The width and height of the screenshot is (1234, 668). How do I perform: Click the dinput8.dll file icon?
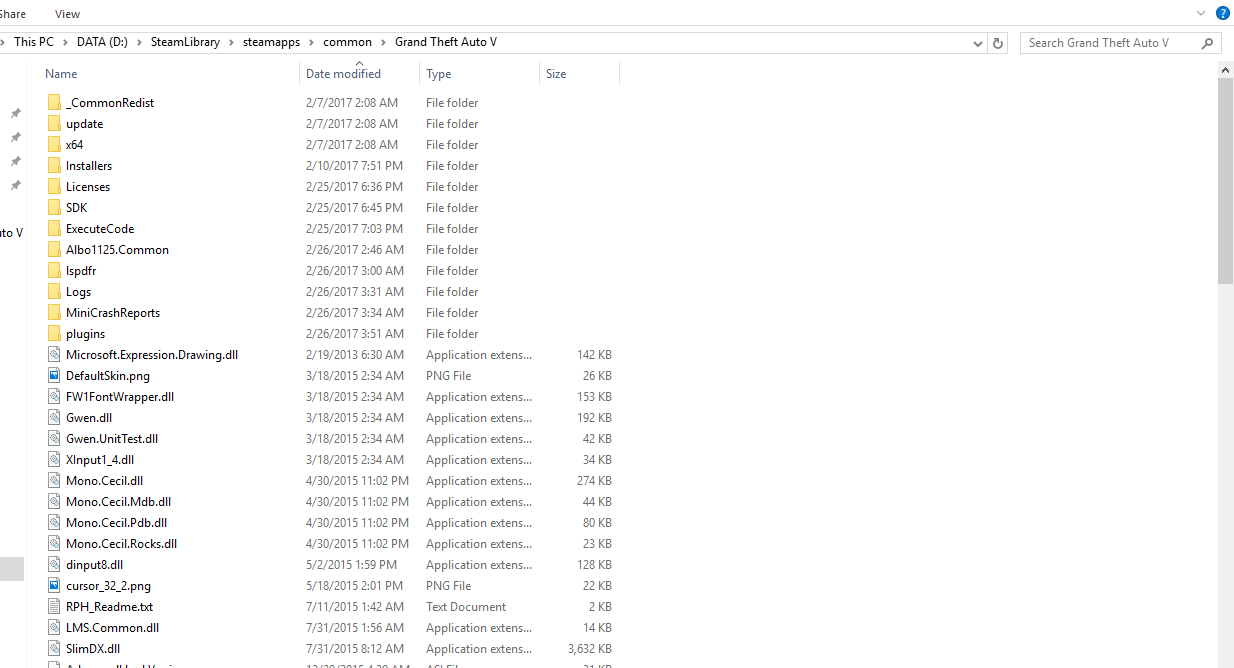click(54, 564)
